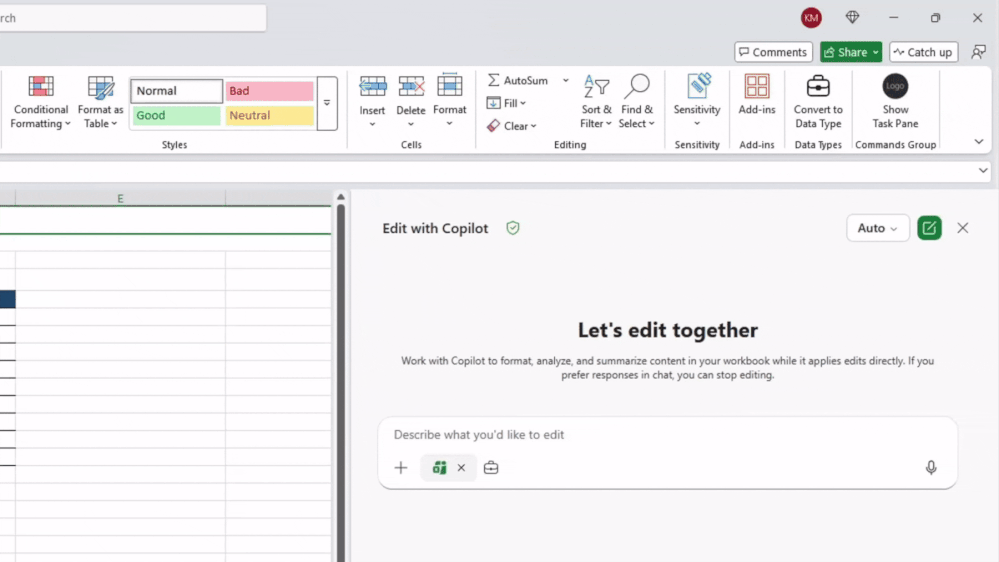999x562 pixels.
Task: Open the Share dropdown arrow
Action: [x=876, y=52]
